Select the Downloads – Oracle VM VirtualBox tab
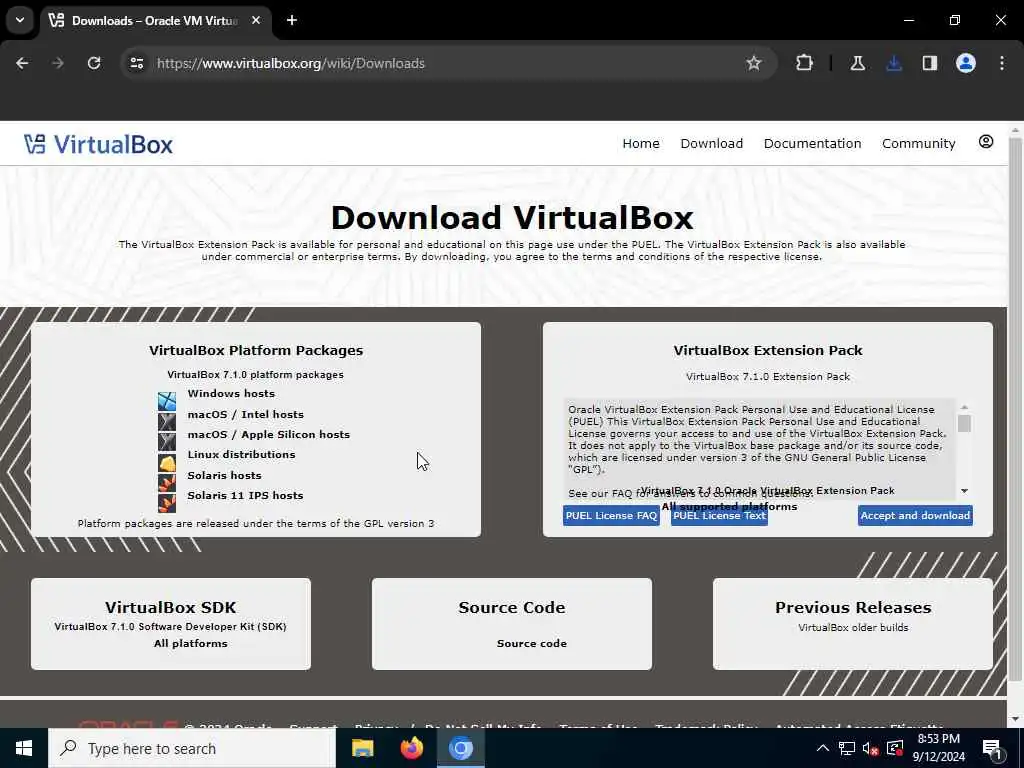This screenshot has width=1024, height=768. tap(156, 20)
